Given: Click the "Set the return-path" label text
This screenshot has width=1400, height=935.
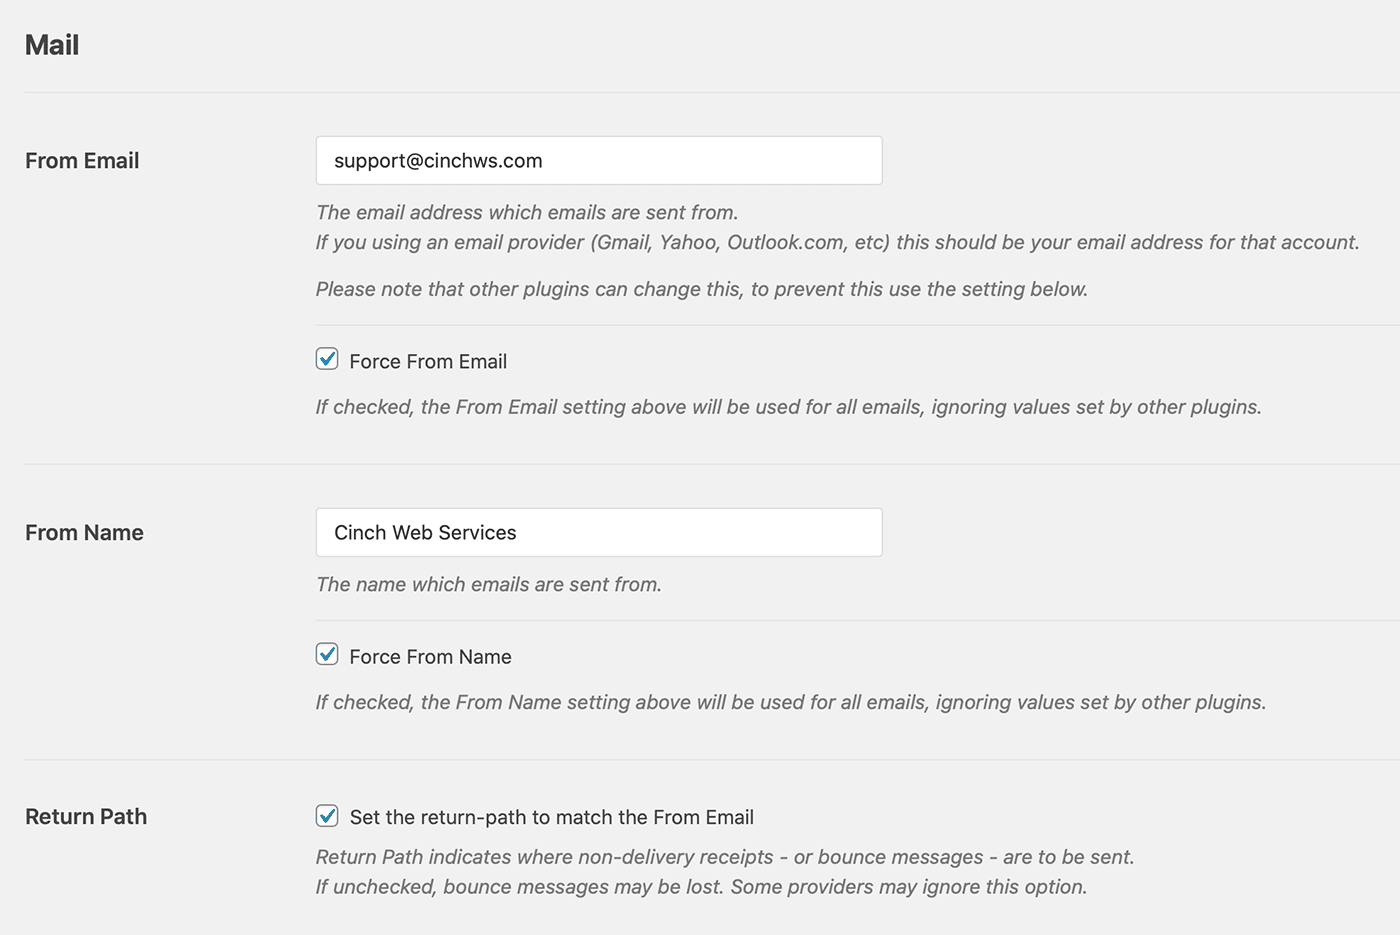Looking at the screenshot, I should (x=551, y=817).
